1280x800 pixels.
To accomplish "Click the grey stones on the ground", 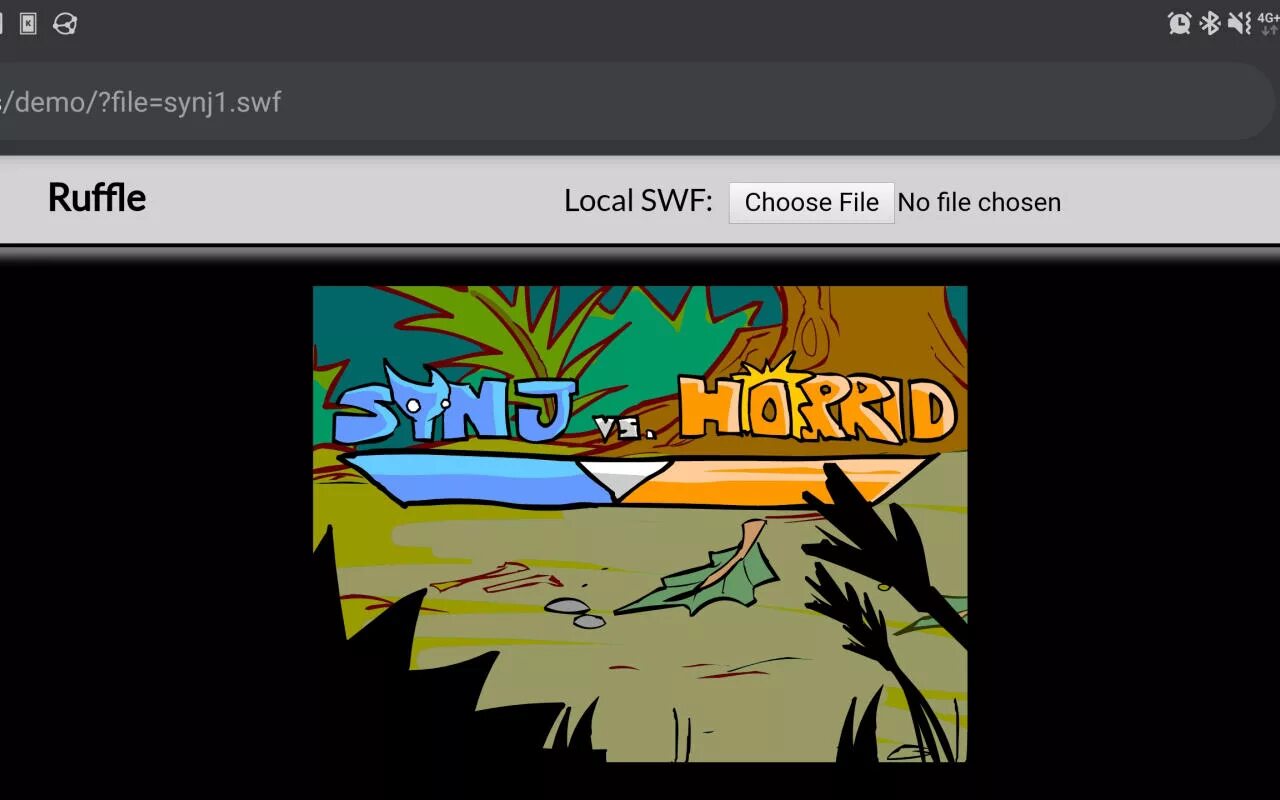I will tap(577, 613).
